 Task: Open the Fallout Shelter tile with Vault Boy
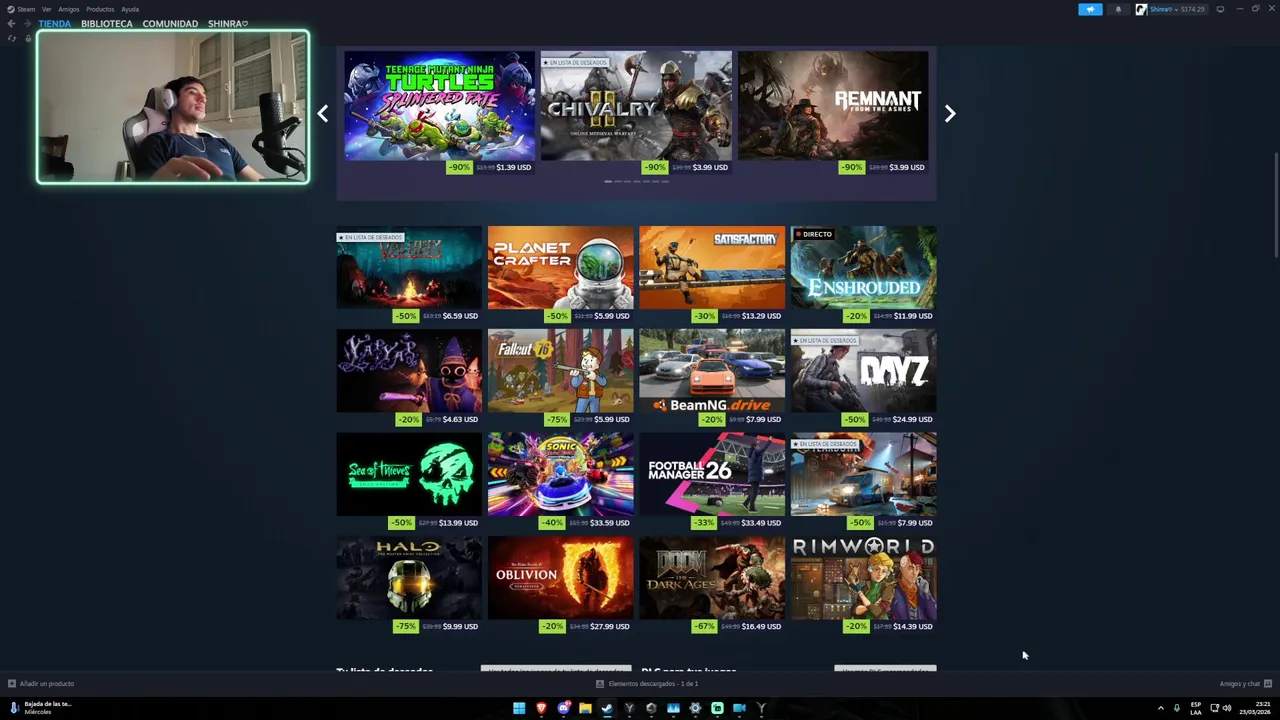[x=561, y=371]
